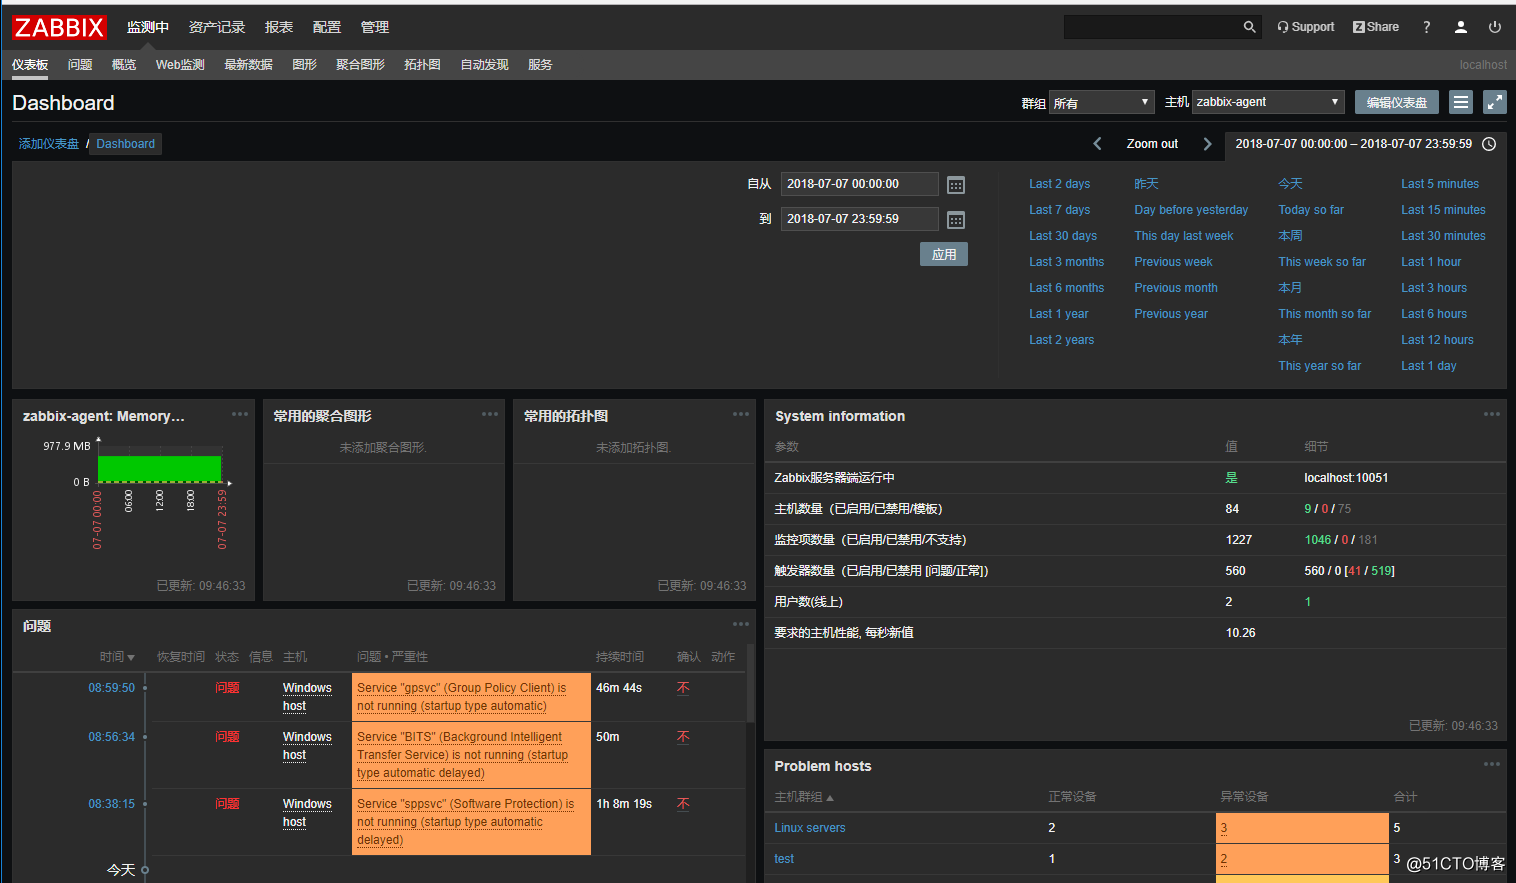1516x883 pixels.
Task: Toggle fullscreen kiosk mode icon
Action: [1495, 102]
